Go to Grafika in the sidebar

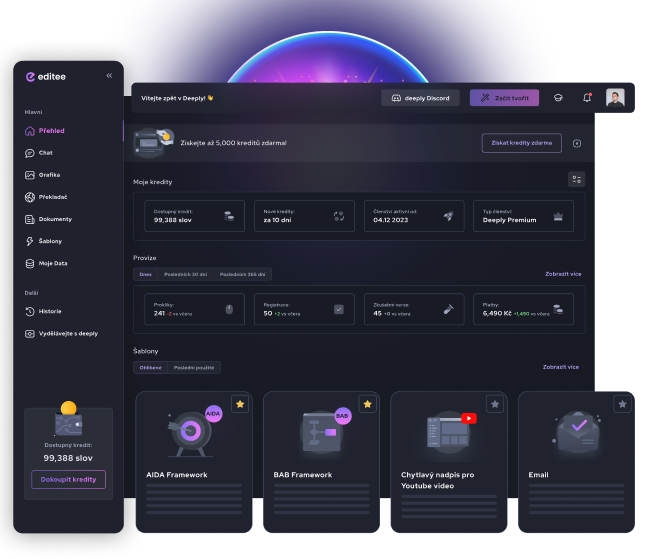point(43,175)
